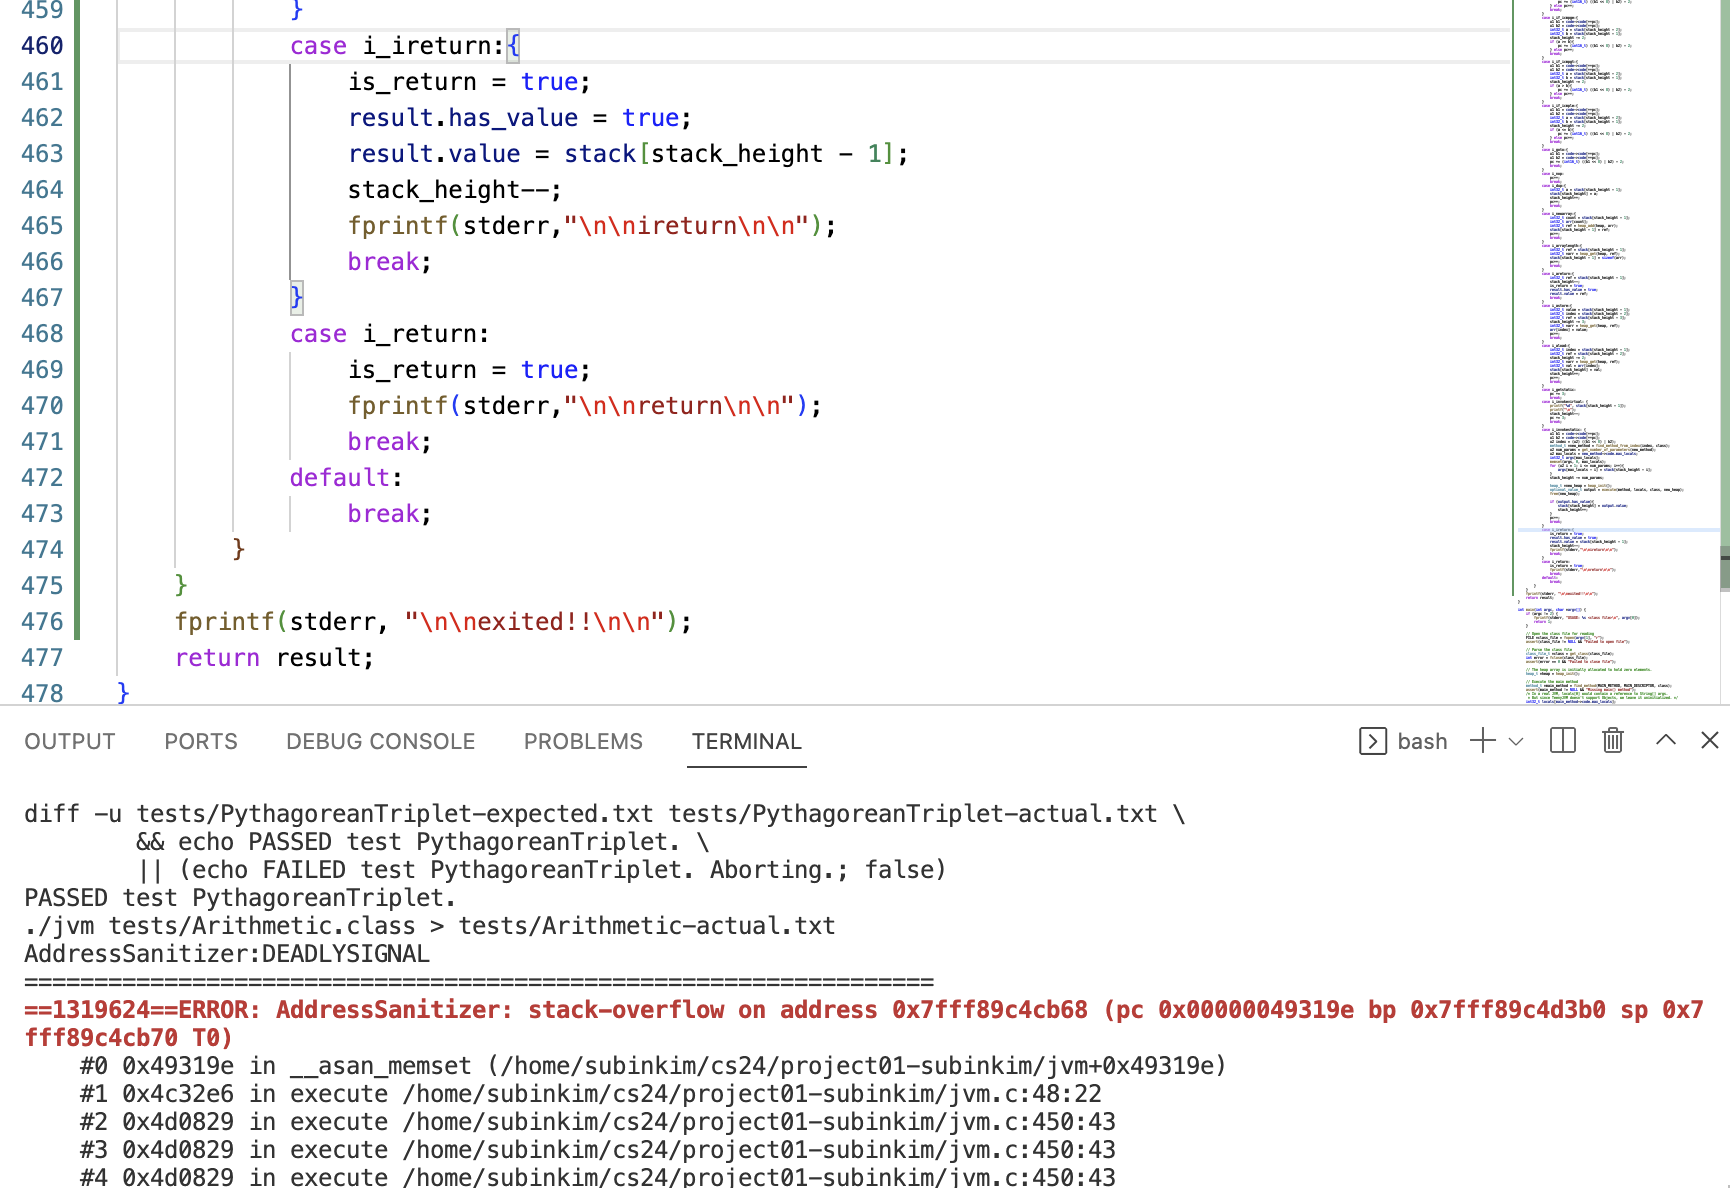Click the Split Terminal icon

(x=1562, y=741)
